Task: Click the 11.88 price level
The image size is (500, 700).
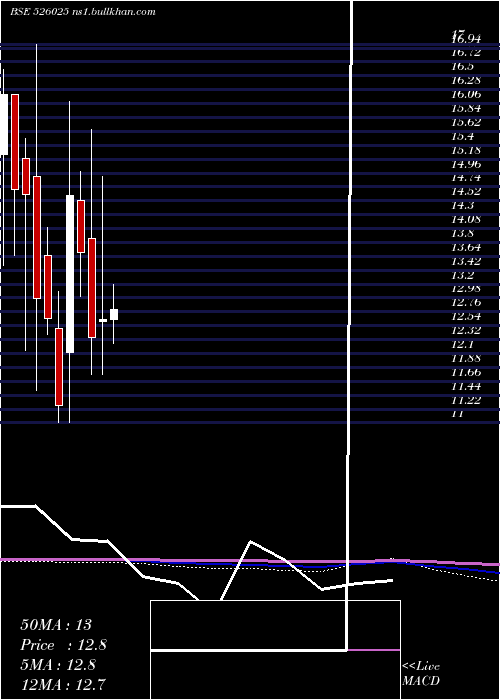Action: tap(466, 358)
